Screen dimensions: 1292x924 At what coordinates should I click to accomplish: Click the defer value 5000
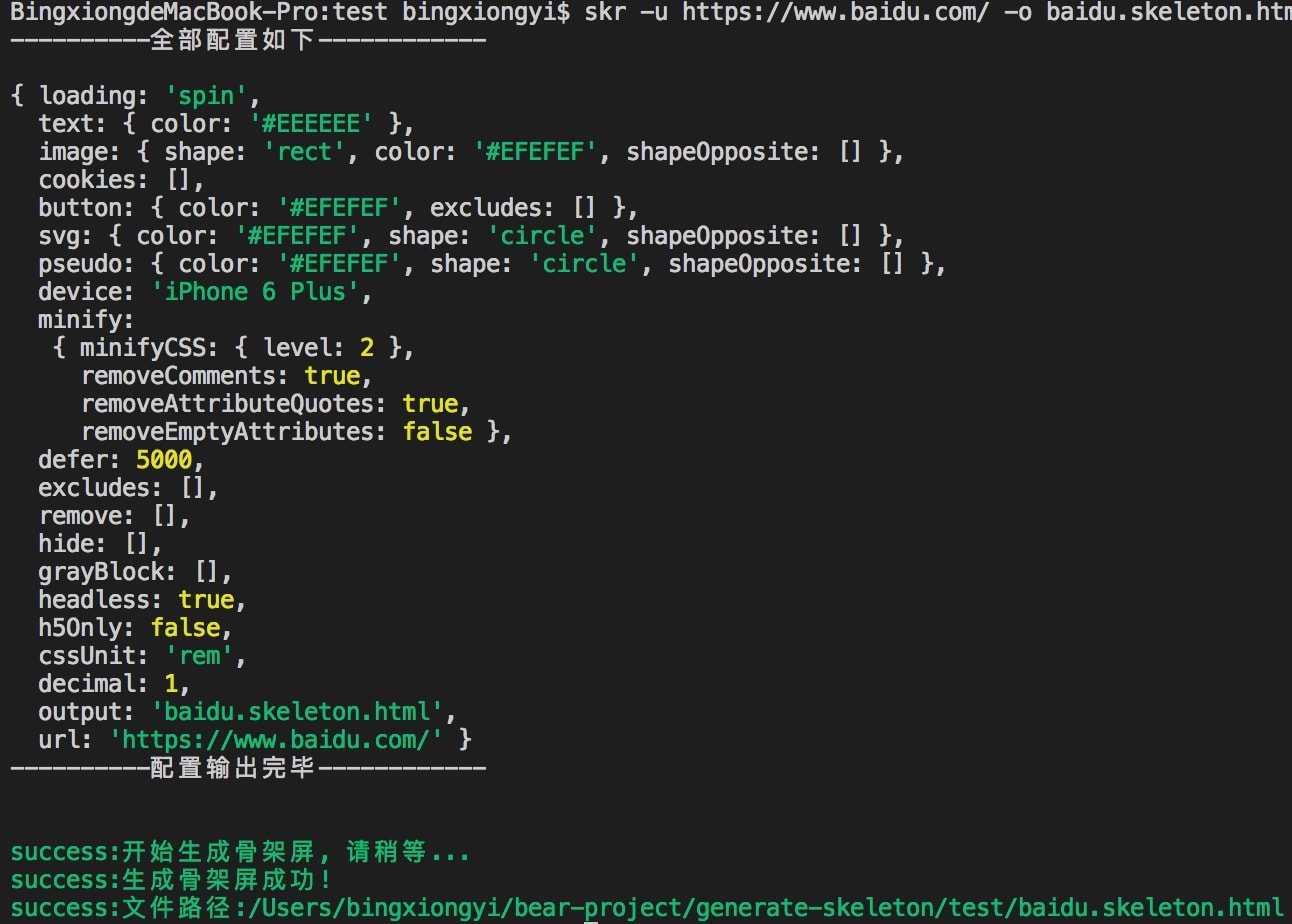[x=164, y=460]
